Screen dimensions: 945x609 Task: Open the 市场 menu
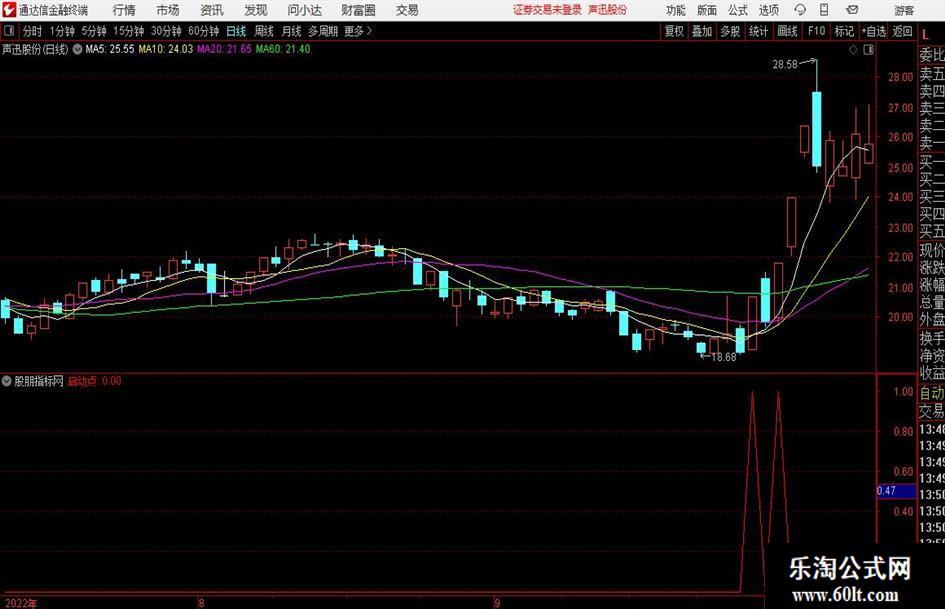click(x=168, y=10)
